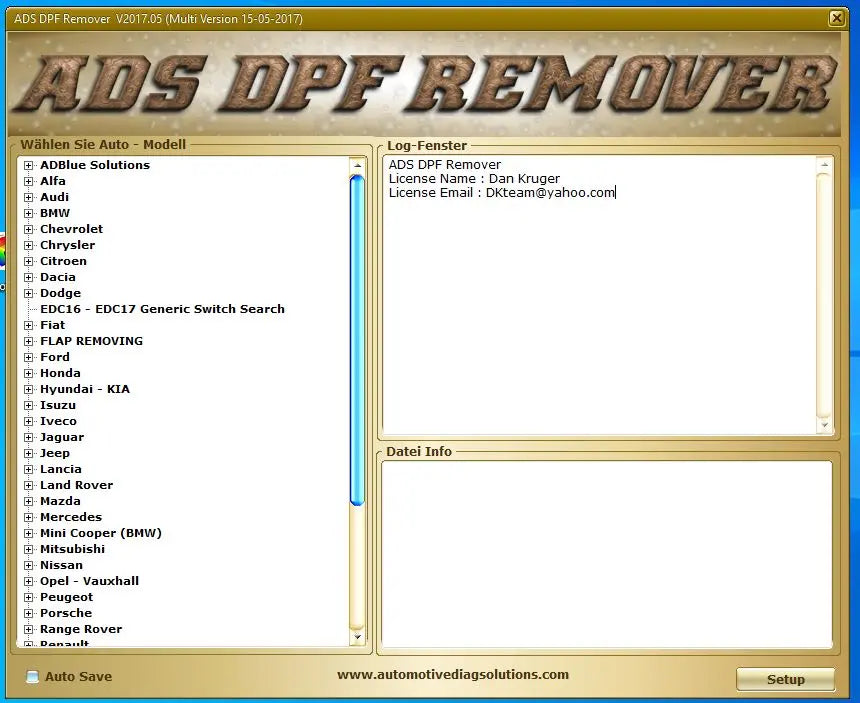The image size is (860, 703).
Task: Expand the Opel - Vauxhall entry
Action: (x=30, y=581)
